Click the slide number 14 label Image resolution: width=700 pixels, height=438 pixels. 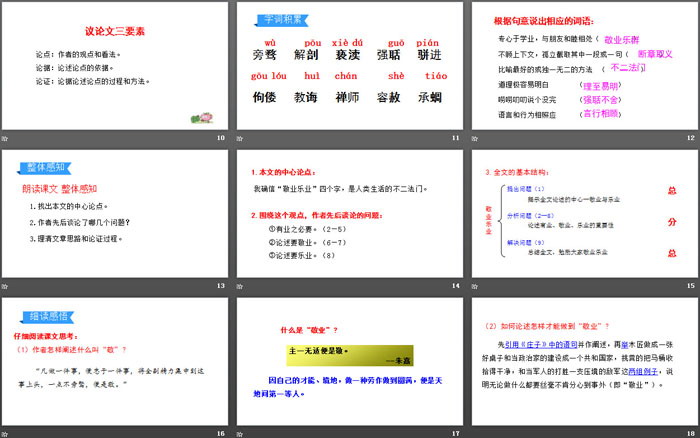tap(455, 286)
